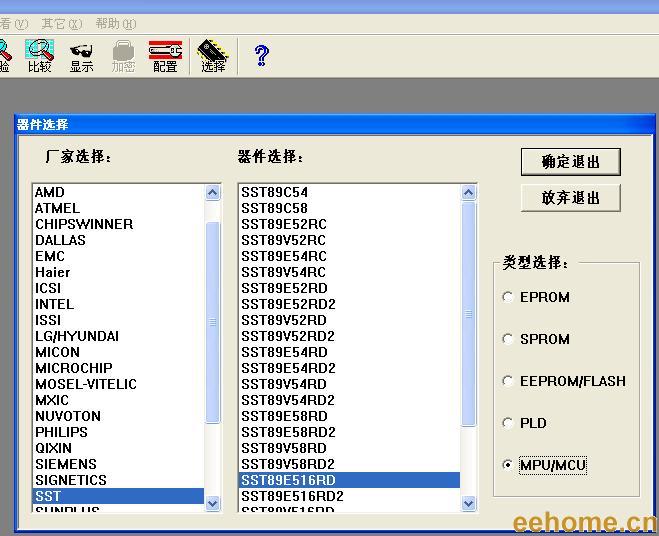Select device SST89V52RD2

[349, 336]
